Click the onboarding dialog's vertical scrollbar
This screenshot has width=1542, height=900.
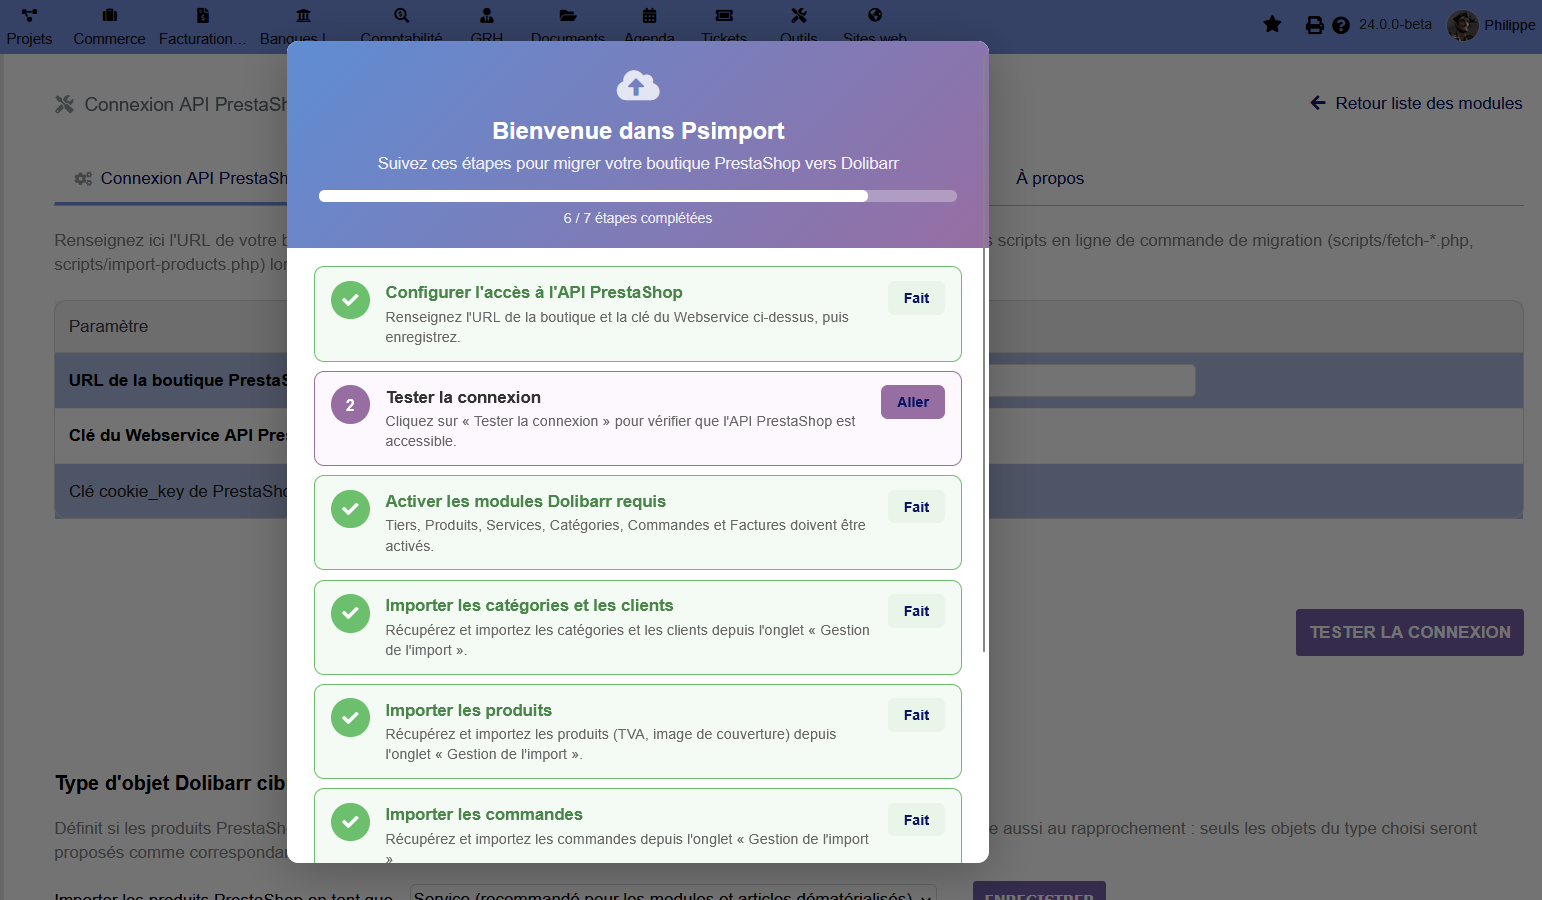(x=985, y=450)
